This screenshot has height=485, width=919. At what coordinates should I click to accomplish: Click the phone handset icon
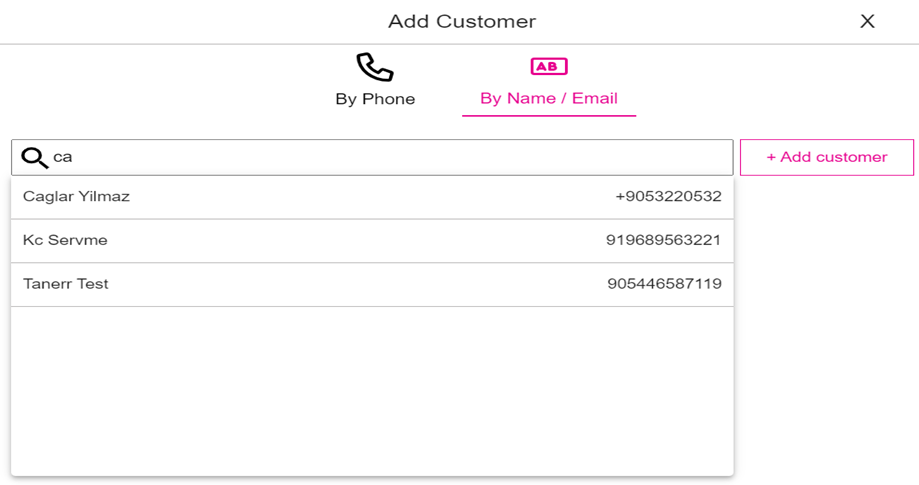tap(375, 68)
